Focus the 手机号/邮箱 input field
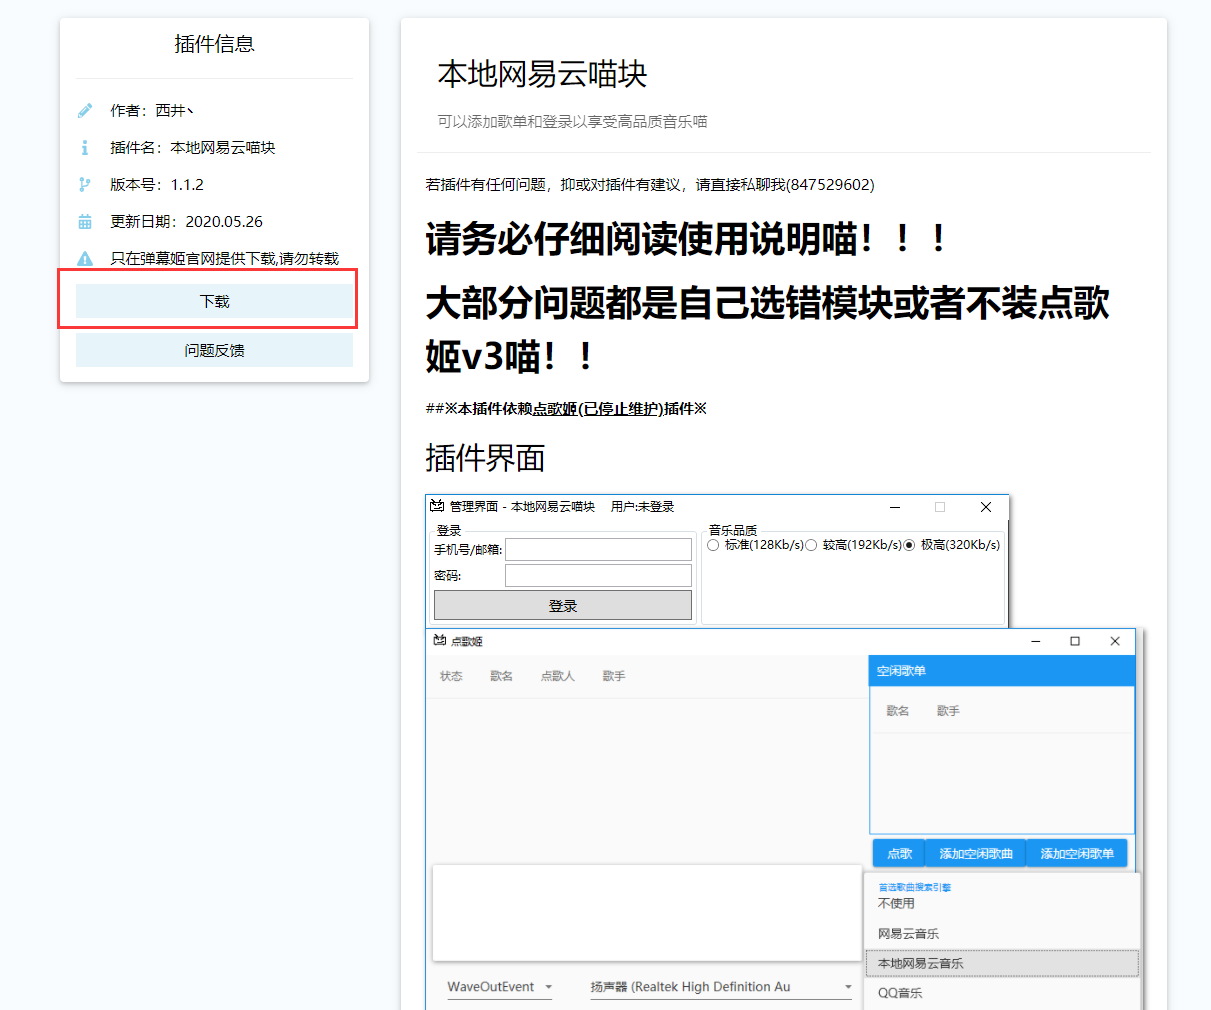 pyautogui.click(x=598, y=549)
